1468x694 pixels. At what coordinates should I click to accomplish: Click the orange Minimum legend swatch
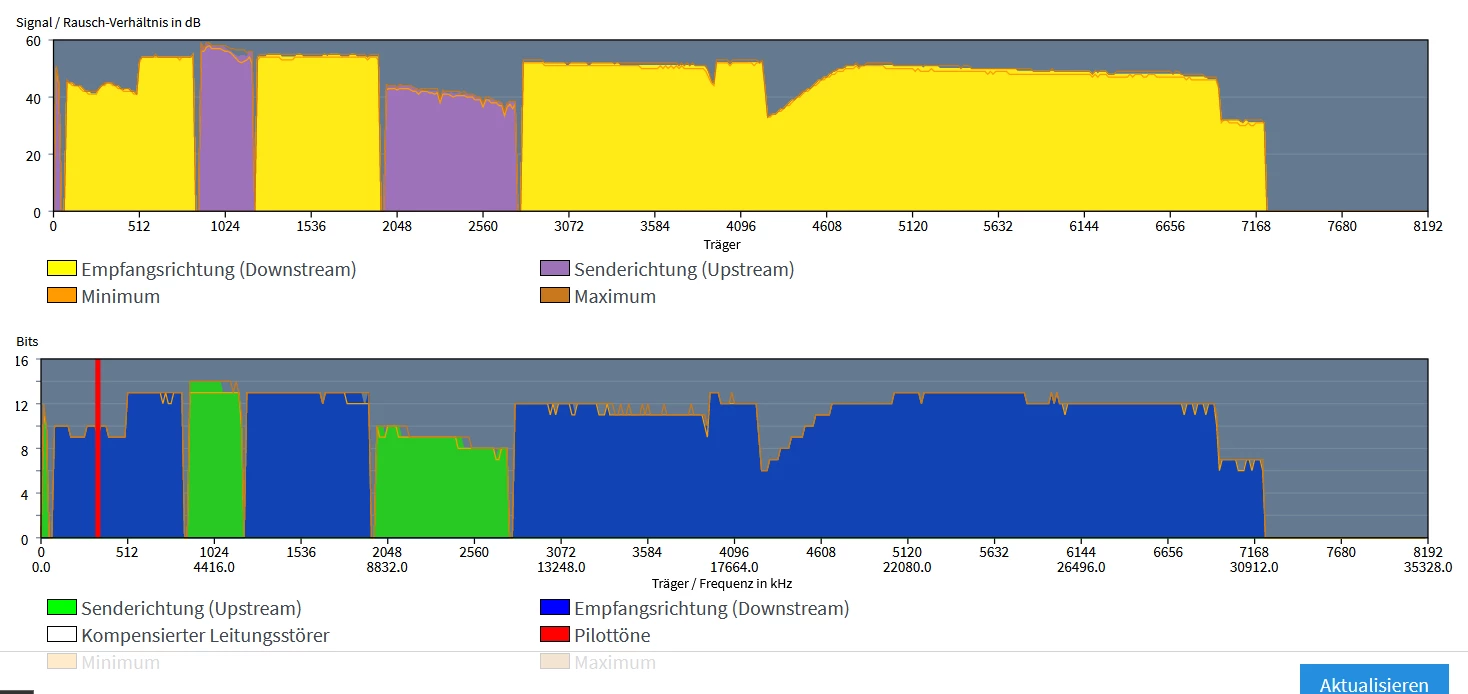coord(62,296)
